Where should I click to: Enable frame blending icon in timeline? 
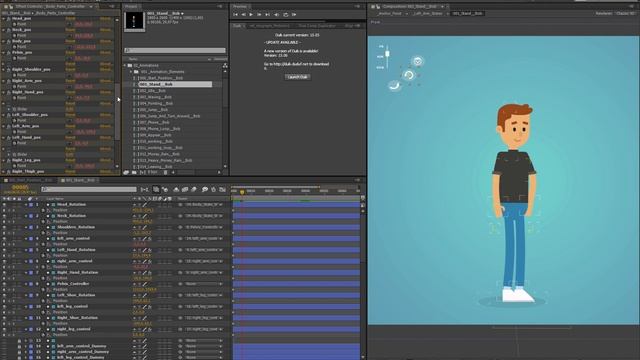coord(185,189)
